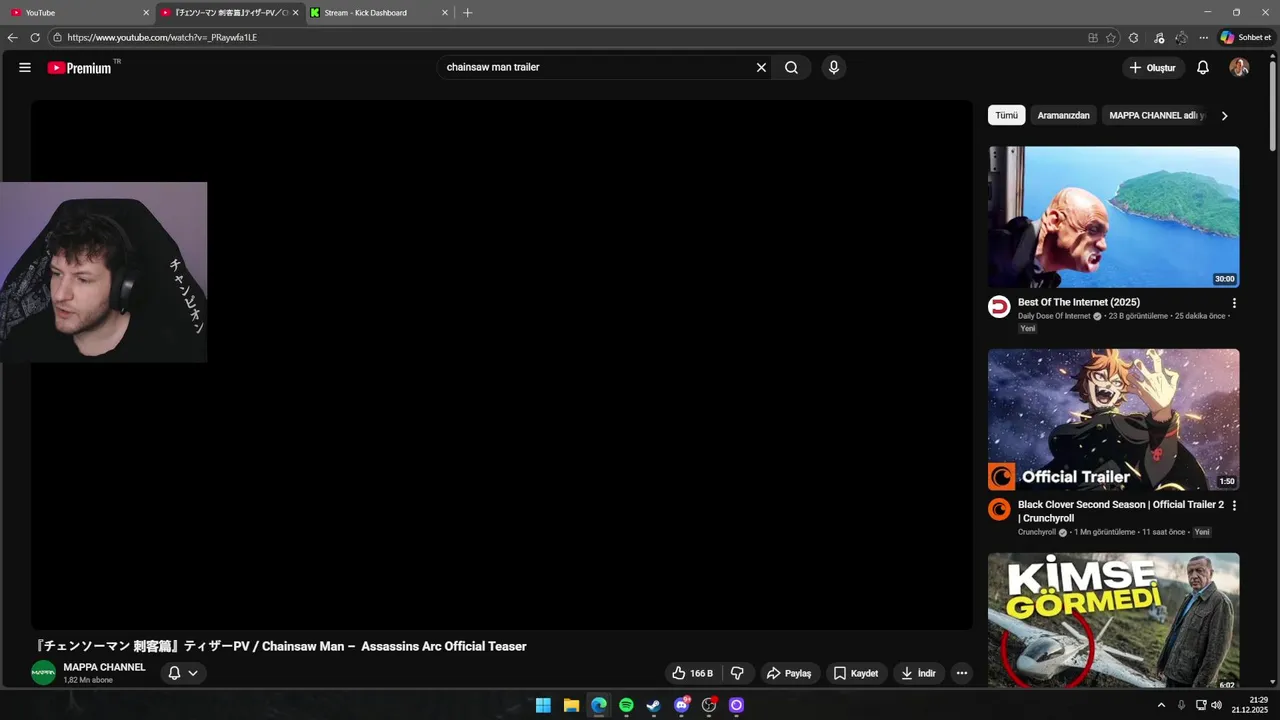Open the browser extensions puzzle icon
The width and height of the screenshot is (1280, 720).
[x=1133, y=37]
